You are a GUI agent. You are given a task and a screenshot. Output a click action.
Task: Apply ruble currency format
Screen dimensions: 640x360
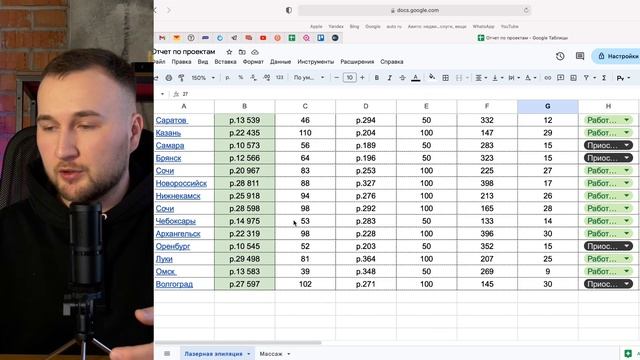tap(227, 78)
